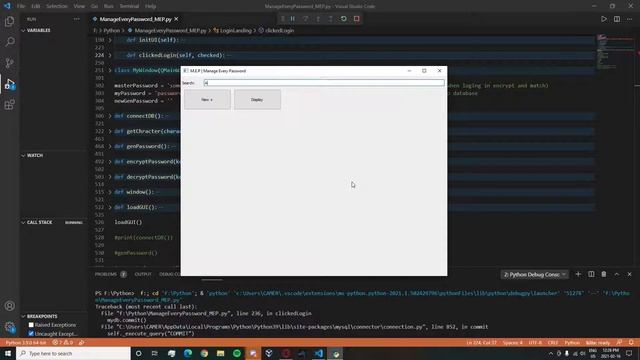Maximize the terminal panel size
The image size is (640, 360).
pos(617,274)
